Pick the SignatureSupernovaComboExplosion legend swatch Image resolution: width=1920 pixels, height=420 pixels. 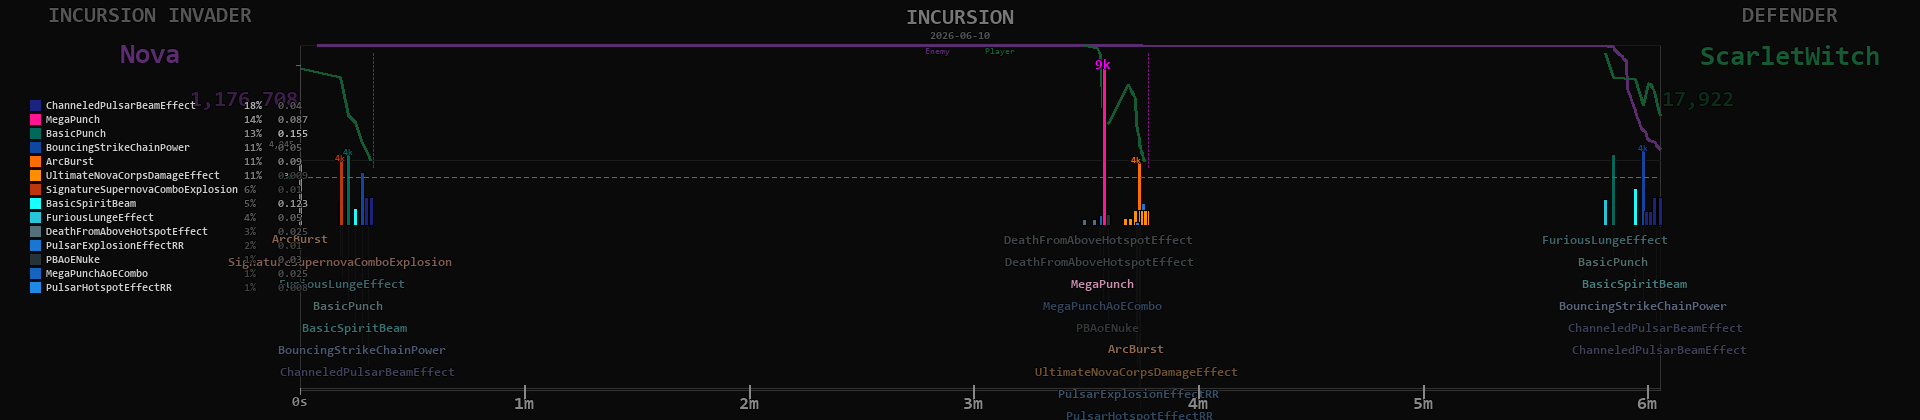pyautogui.click(x=35, y=189)
